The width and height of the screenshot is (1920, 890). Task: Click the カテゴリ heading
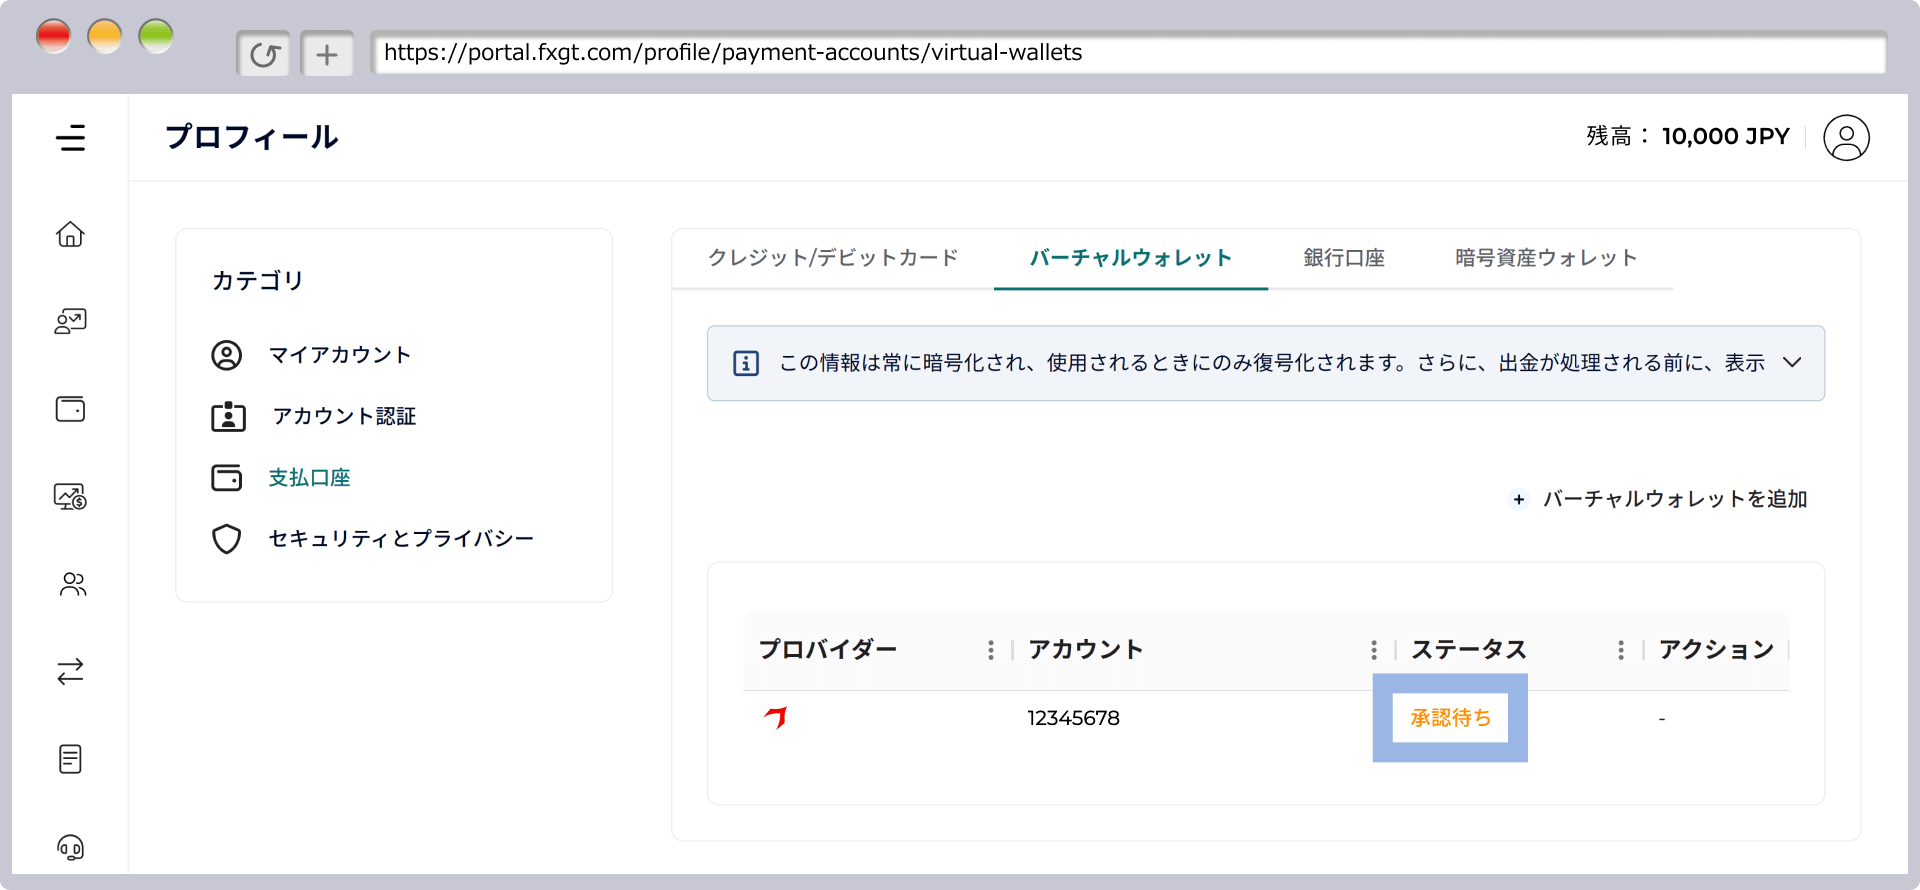click(258, 281)
